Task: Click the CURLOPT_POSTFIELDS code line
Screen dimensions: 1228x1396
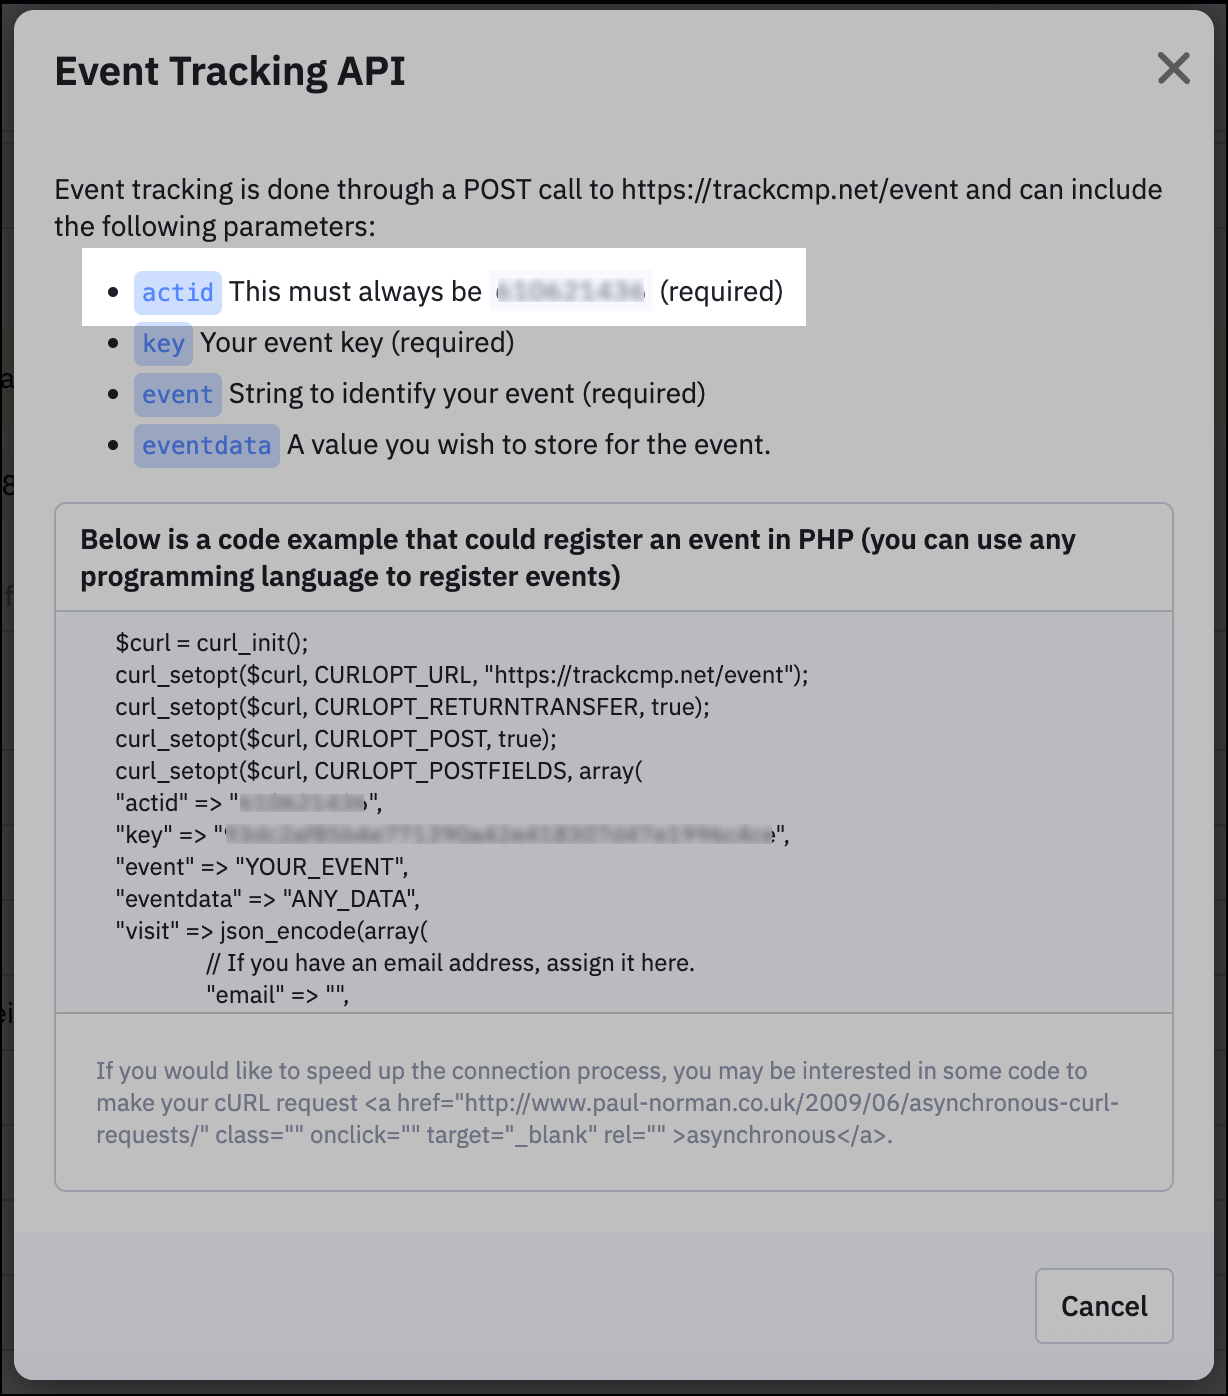Action: 379,771
